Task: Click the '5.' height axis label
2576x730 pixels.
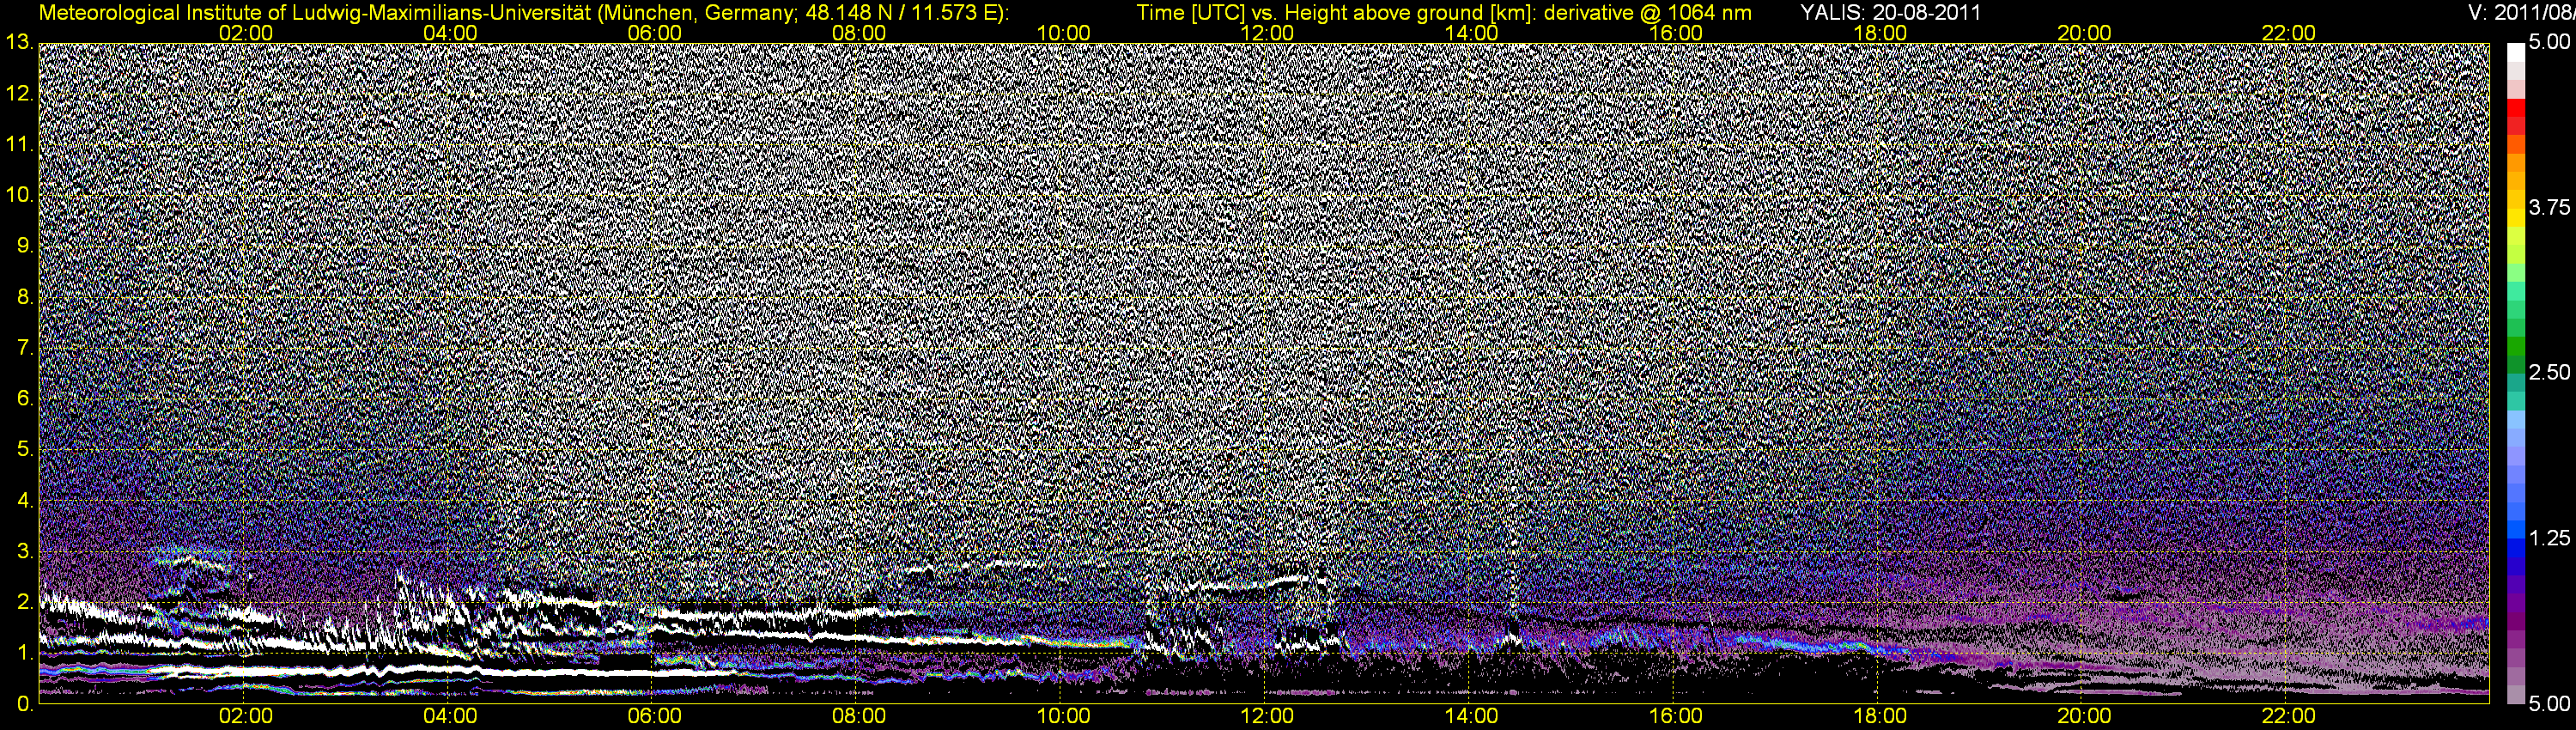Action: coord(25,449)
